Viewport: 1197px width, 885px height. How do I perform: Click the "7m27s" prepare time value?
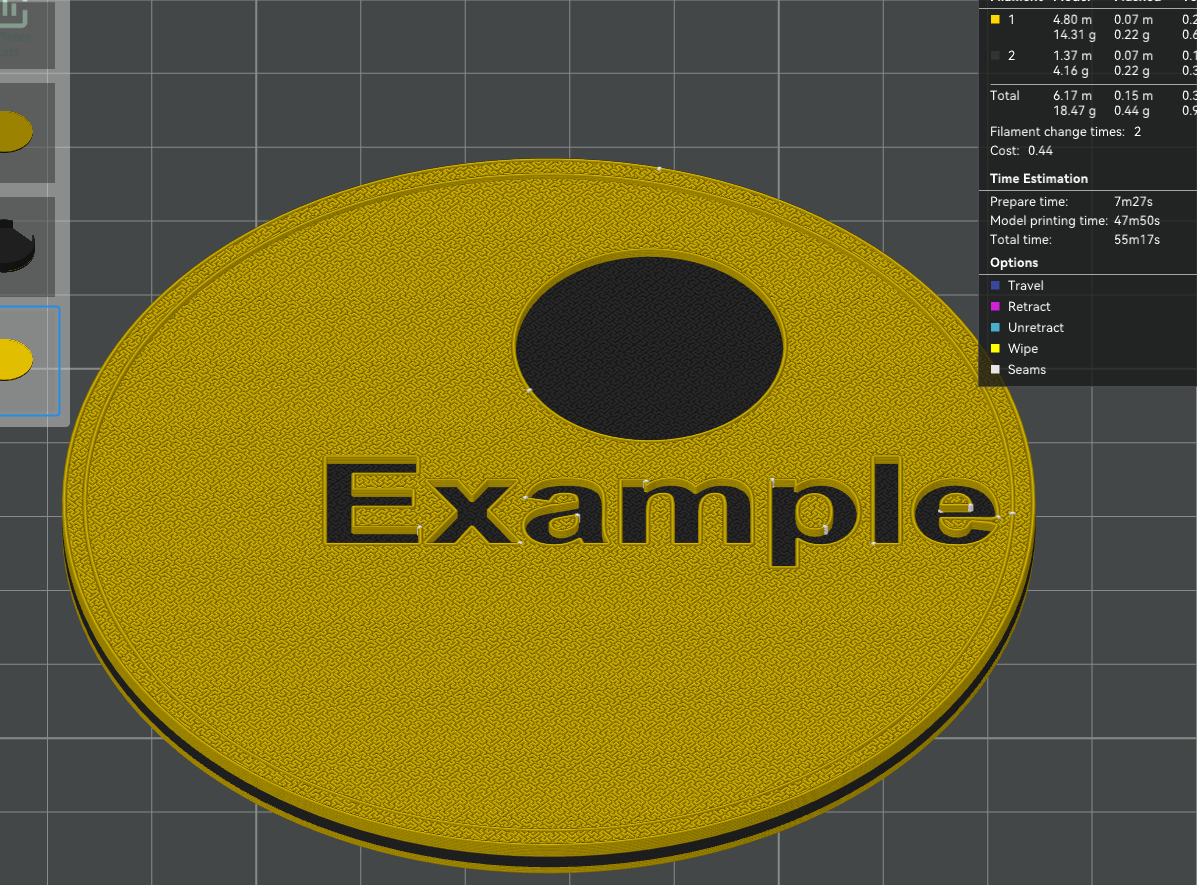[x=1133, y=202]
